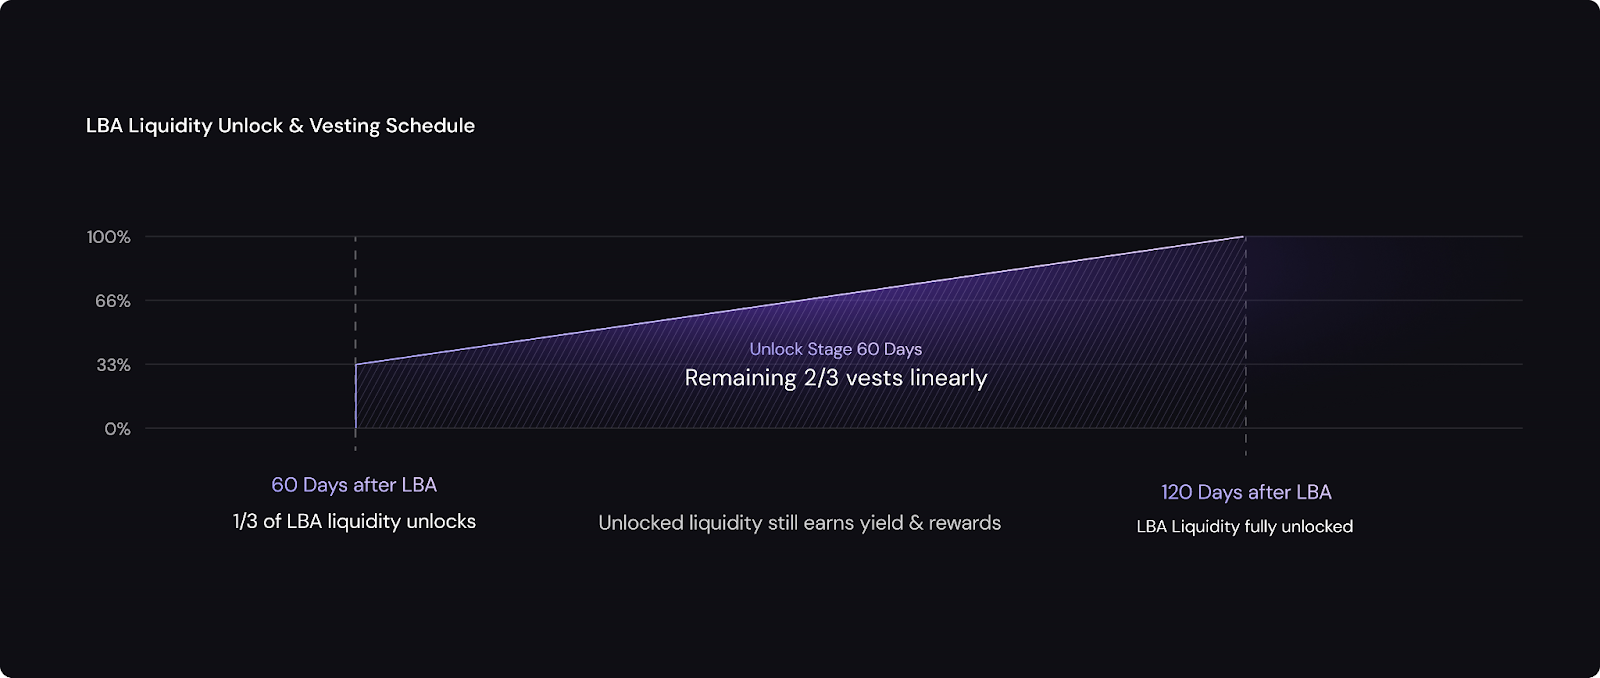Select the 100% y-axis label
Image resolution: width=1600 pixels, height=678 pixels.
click(109, 237)
